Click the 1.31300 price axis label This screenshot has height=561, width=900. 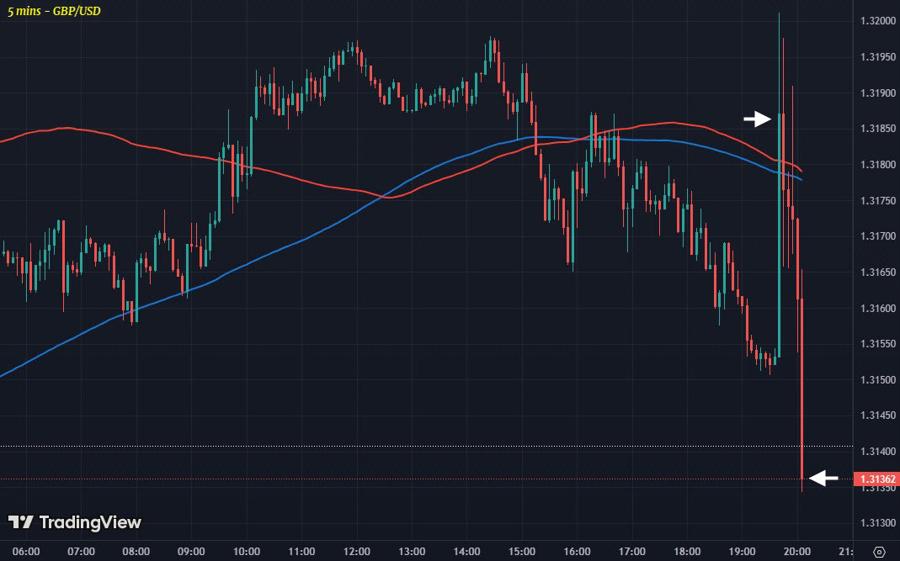click(878, 523)
